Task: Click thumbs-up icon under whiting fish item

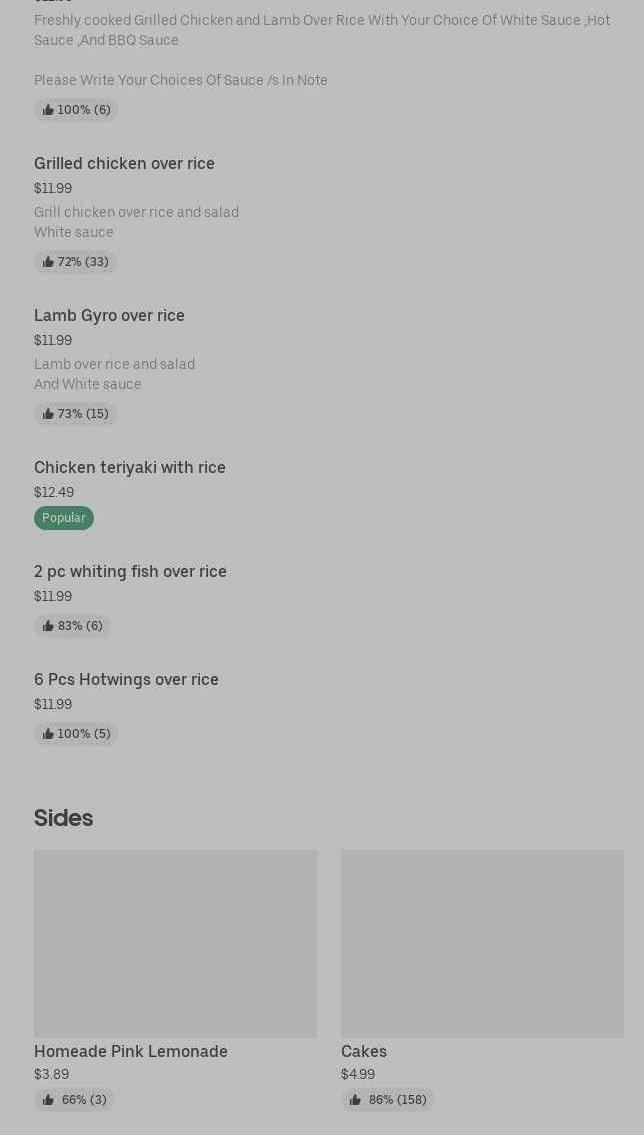Action: [x=48, y=626]
